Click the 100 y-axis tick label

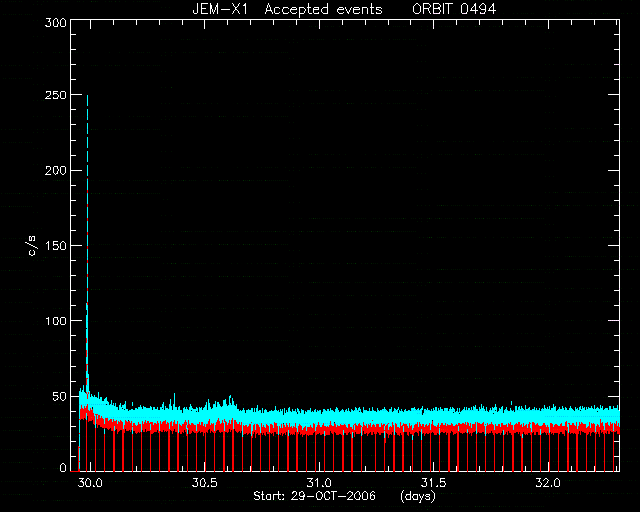(x=55, y=321)
